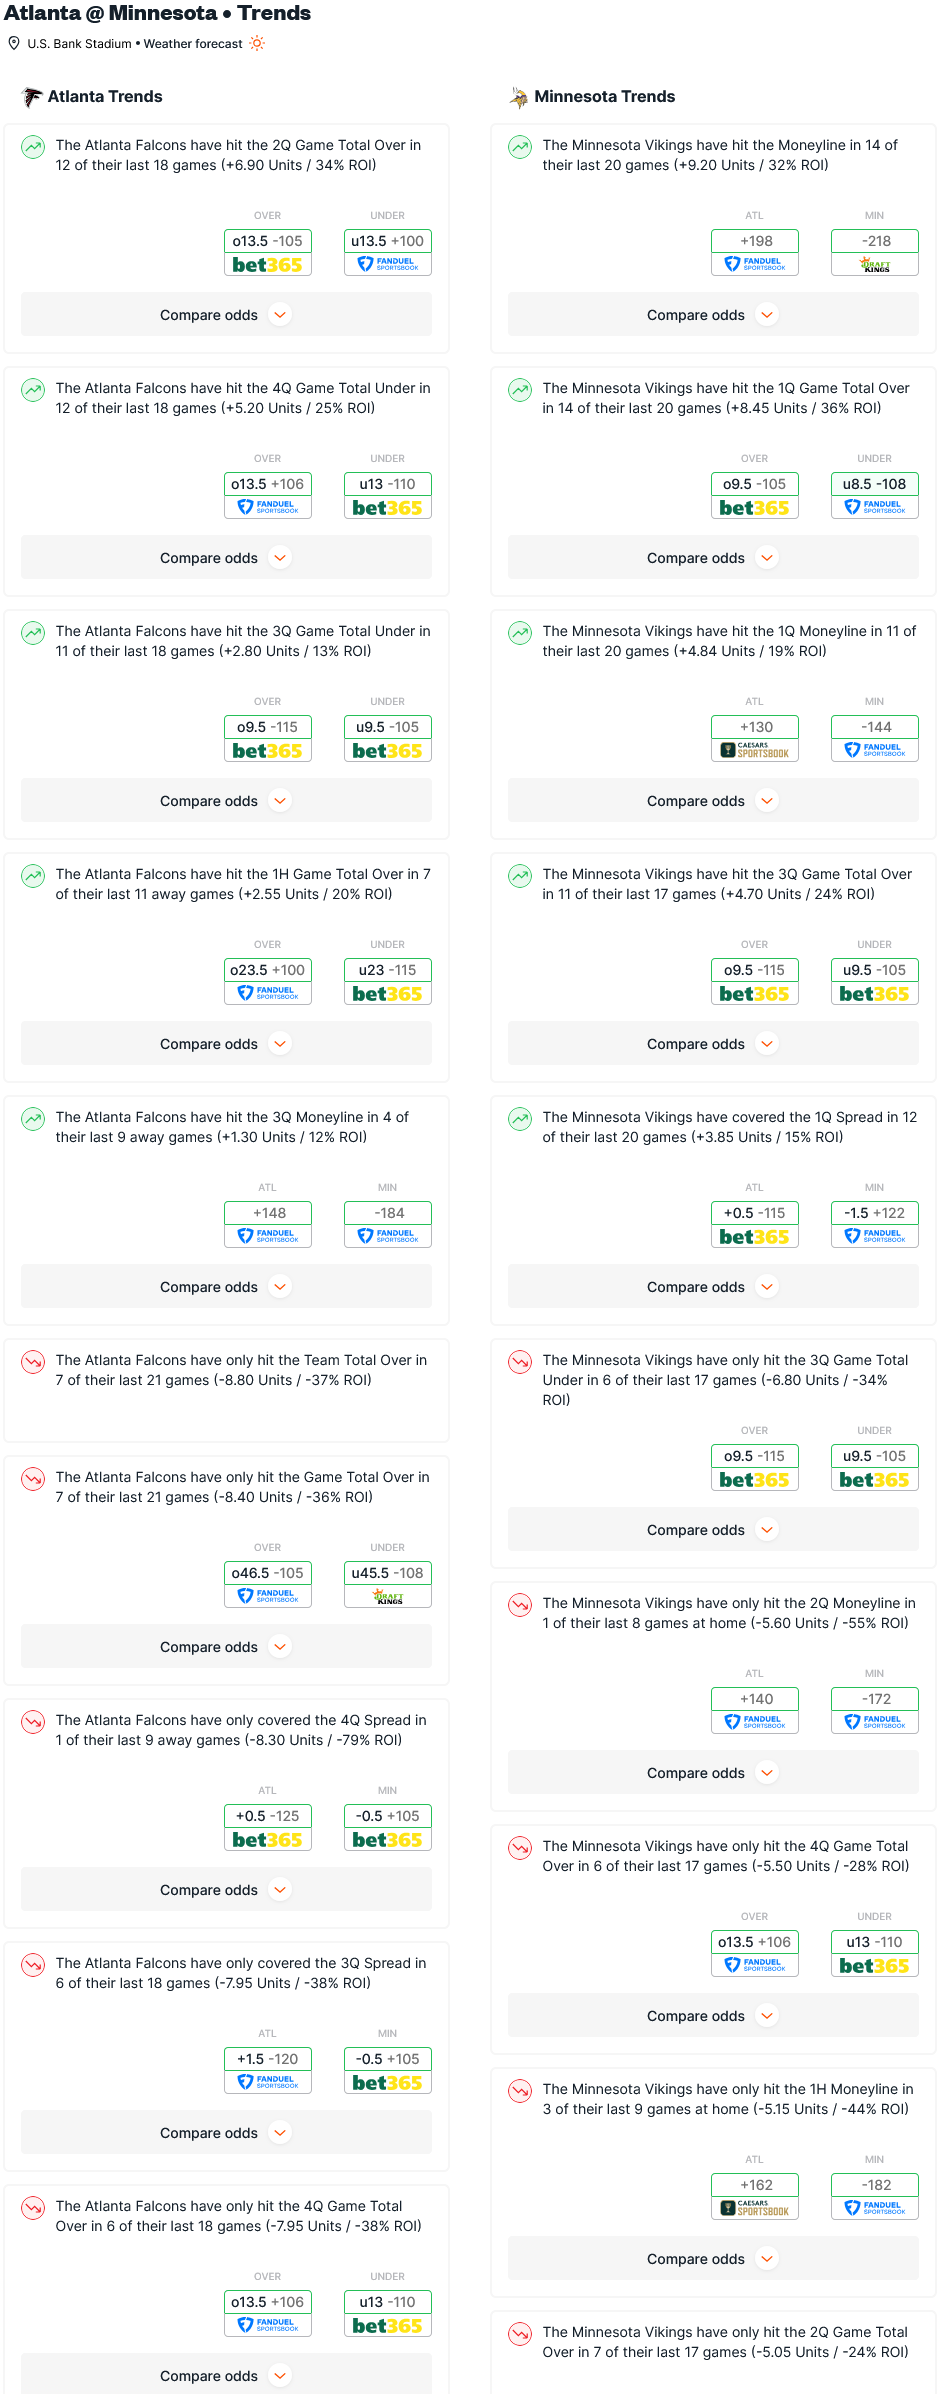This screenshot has width=939, height=2394.
Task: Click the Atlanta Falcons logo icon
Action: click(x=32, y=97)
